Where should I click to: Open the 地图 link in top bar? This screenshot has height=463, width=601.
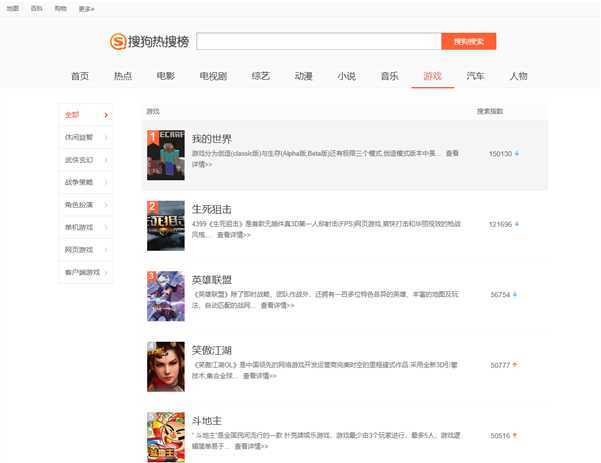pos(13,8)
